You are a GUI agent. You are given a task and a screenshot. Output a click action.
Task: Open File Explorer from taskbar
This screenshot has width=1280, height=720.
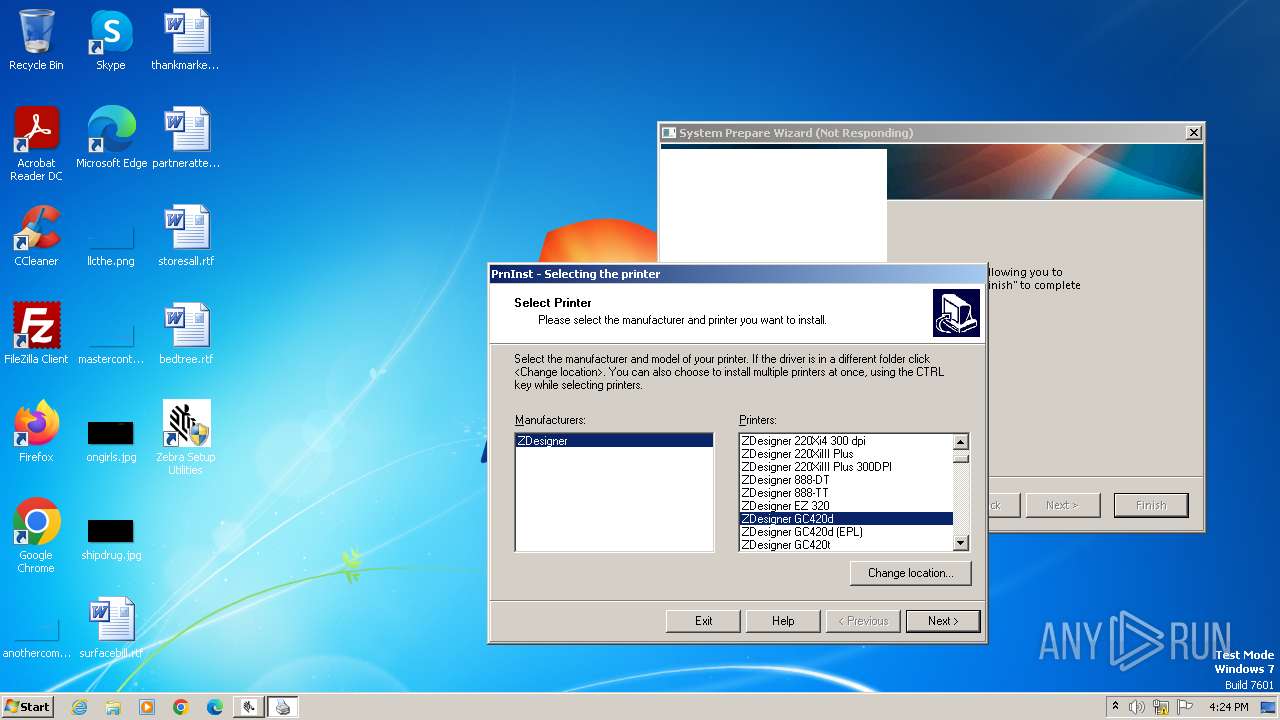click(x=113, y=707)
